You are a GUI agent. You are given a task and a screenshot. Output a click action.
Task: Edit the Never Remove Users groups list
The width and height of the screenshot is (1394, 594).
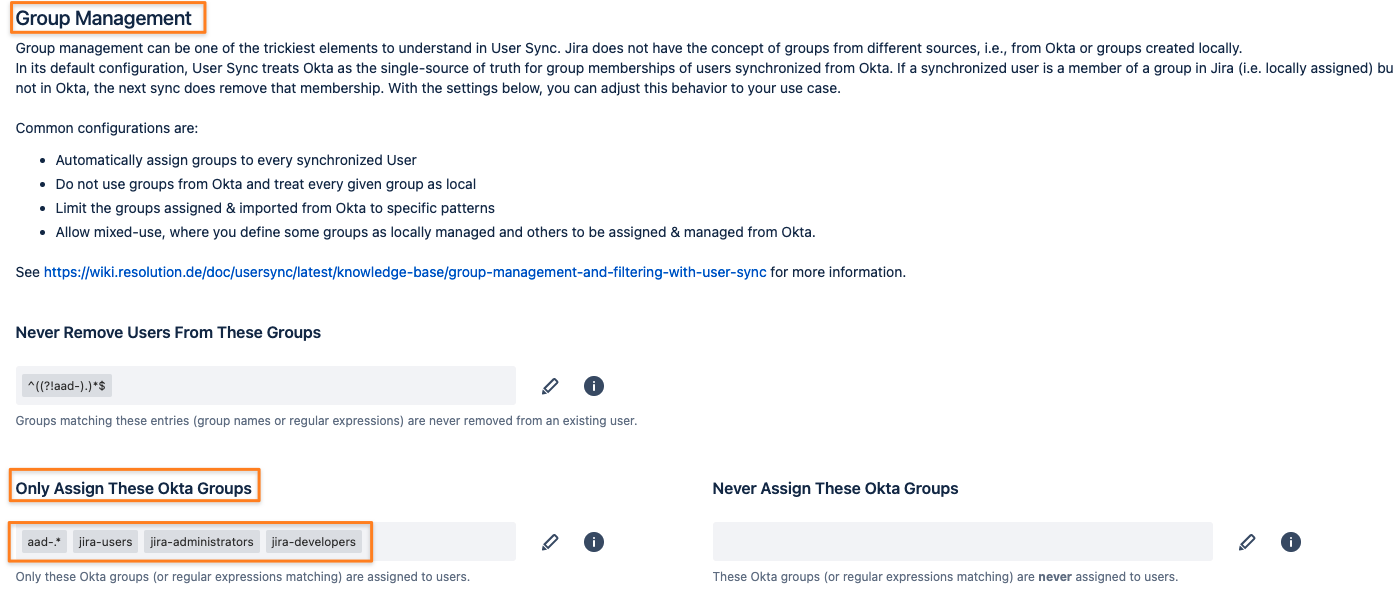(549, 386)
